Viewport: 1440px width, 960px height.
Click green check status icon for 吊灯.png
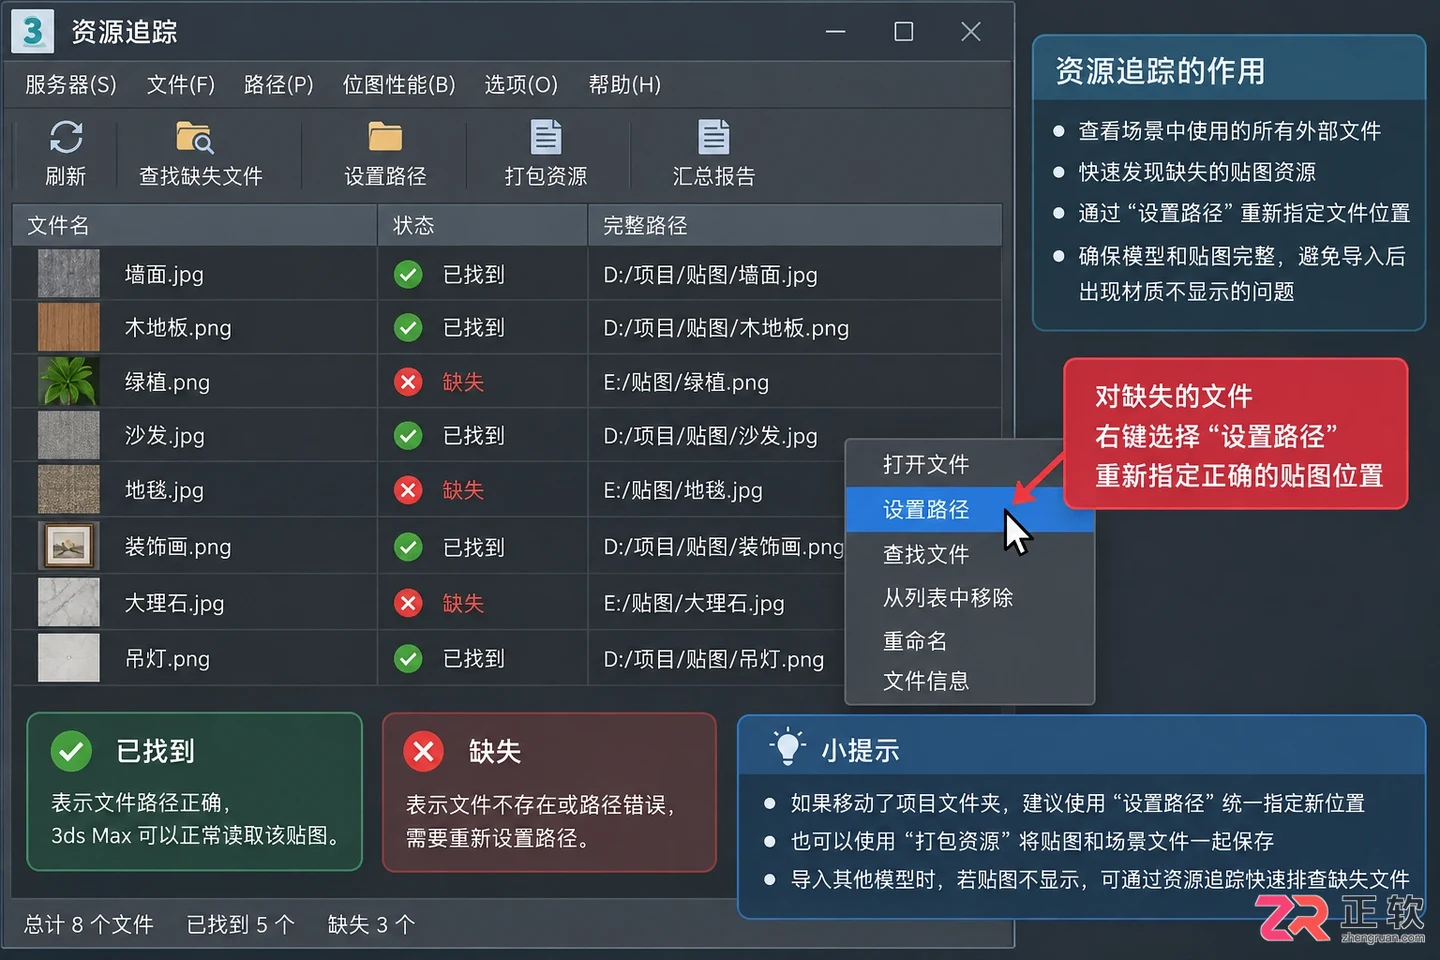(408, 658)
